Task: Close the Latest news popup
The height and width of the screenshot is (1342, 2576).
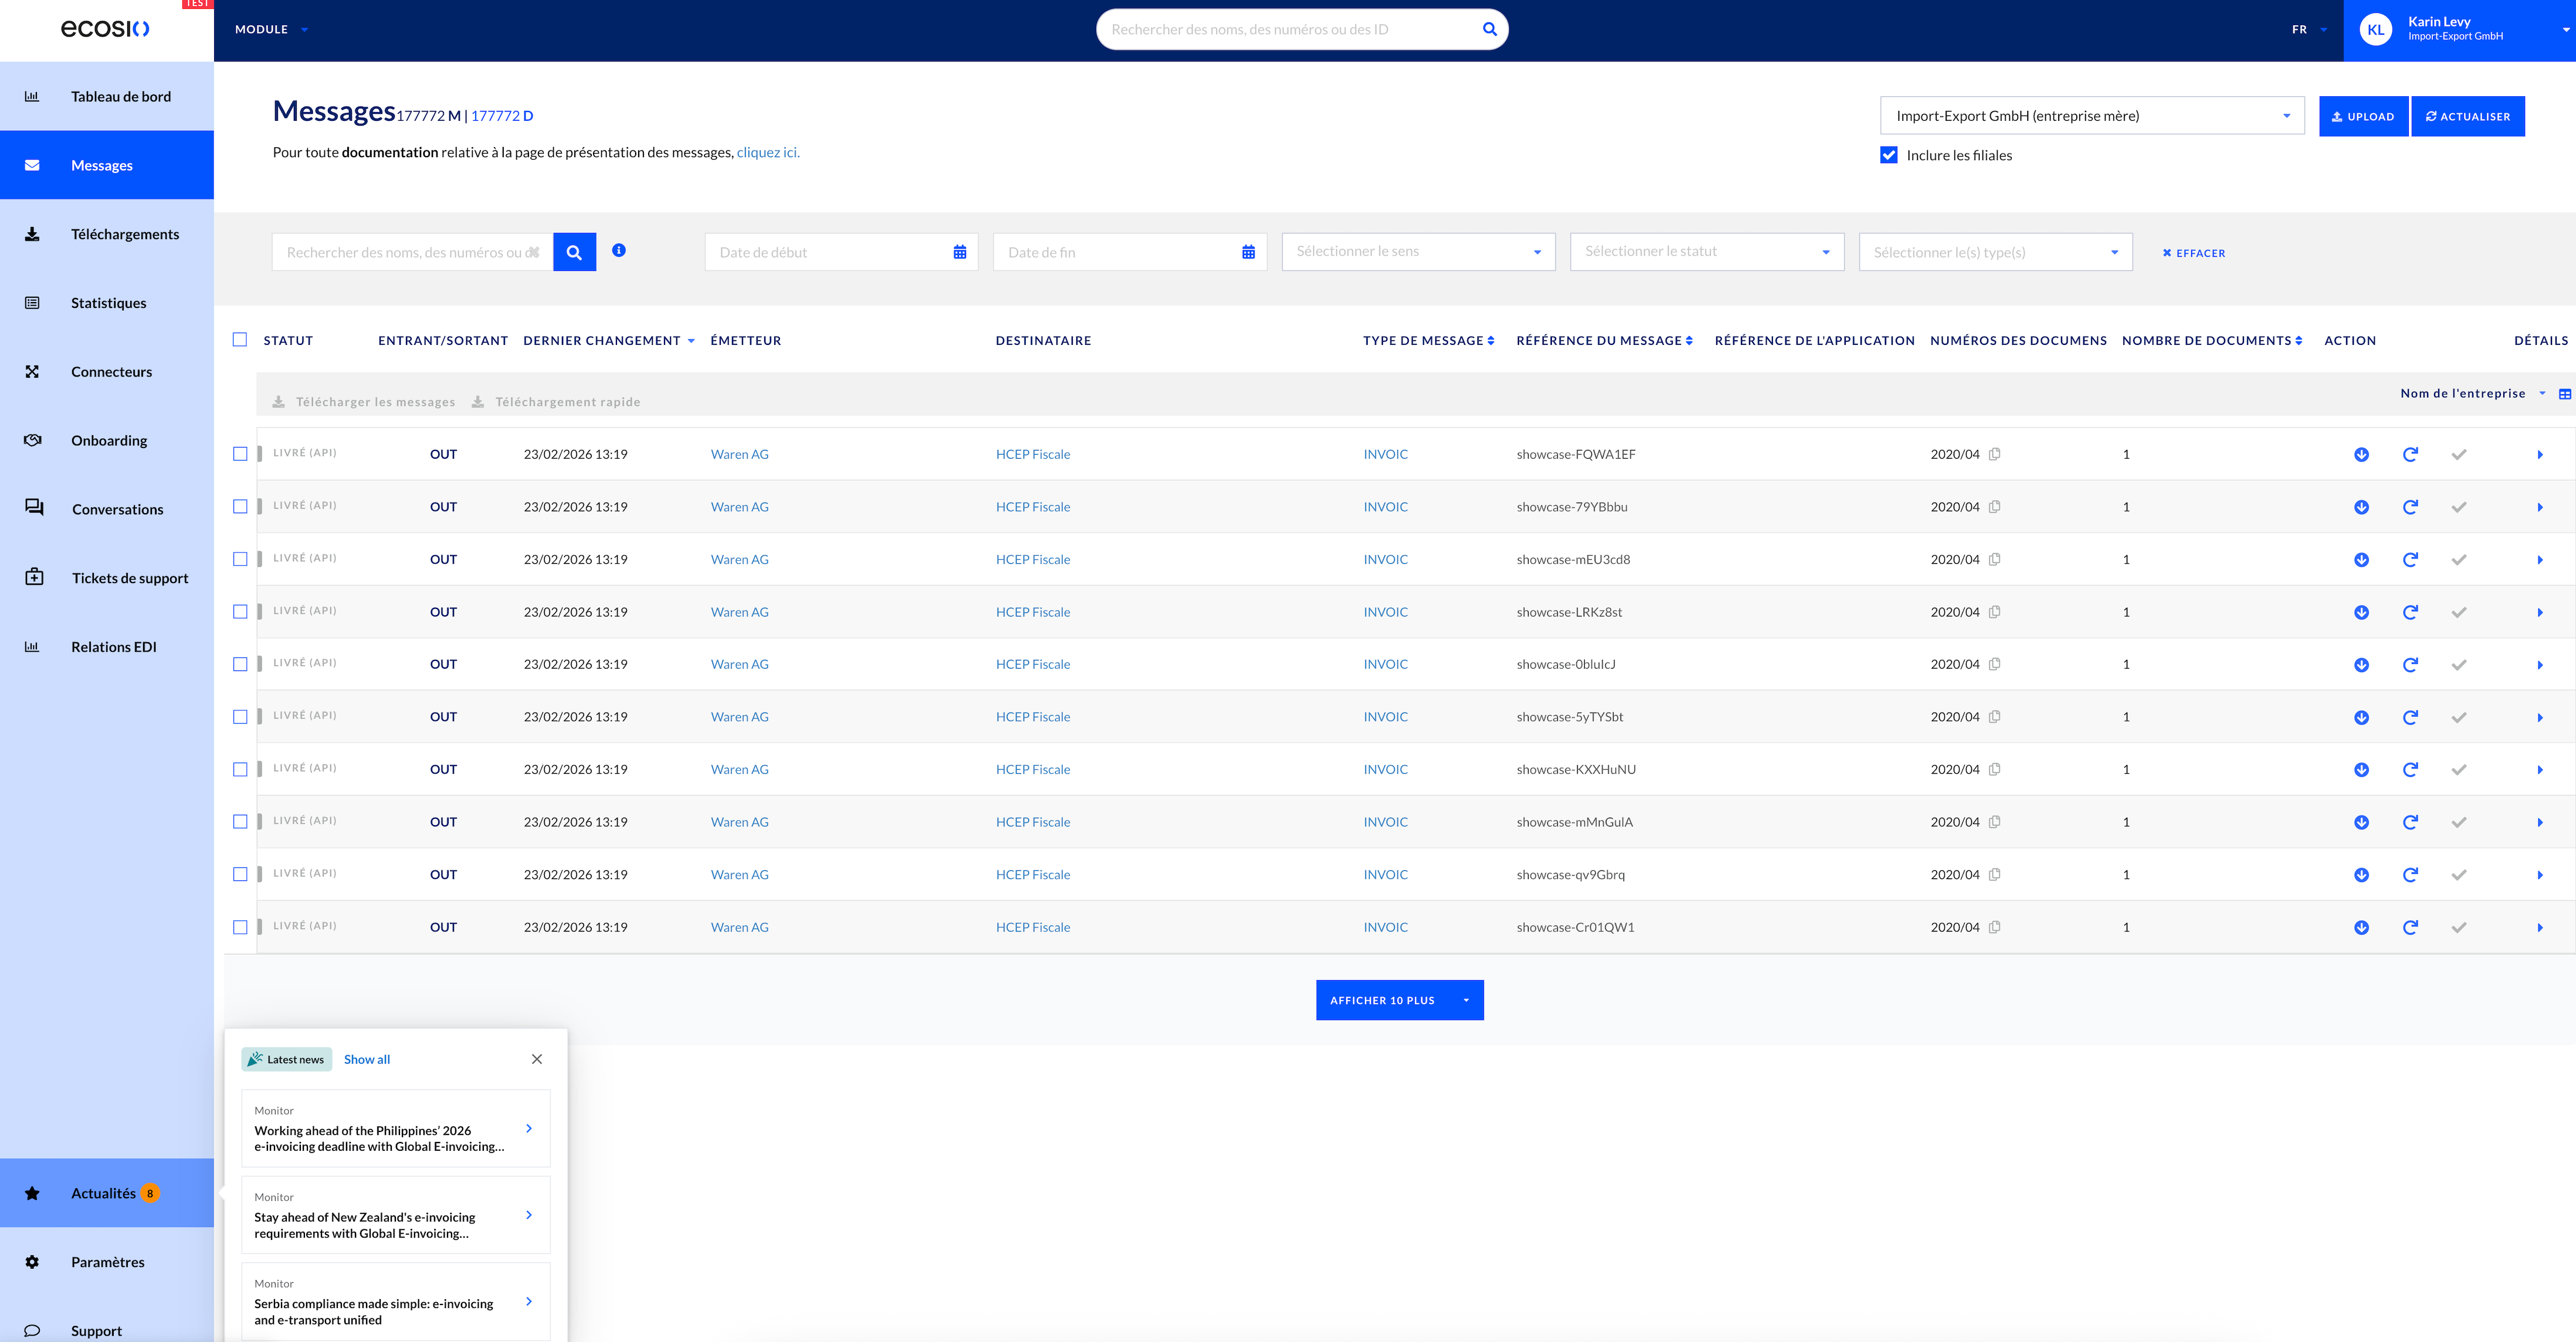Action: (537, 1059)
